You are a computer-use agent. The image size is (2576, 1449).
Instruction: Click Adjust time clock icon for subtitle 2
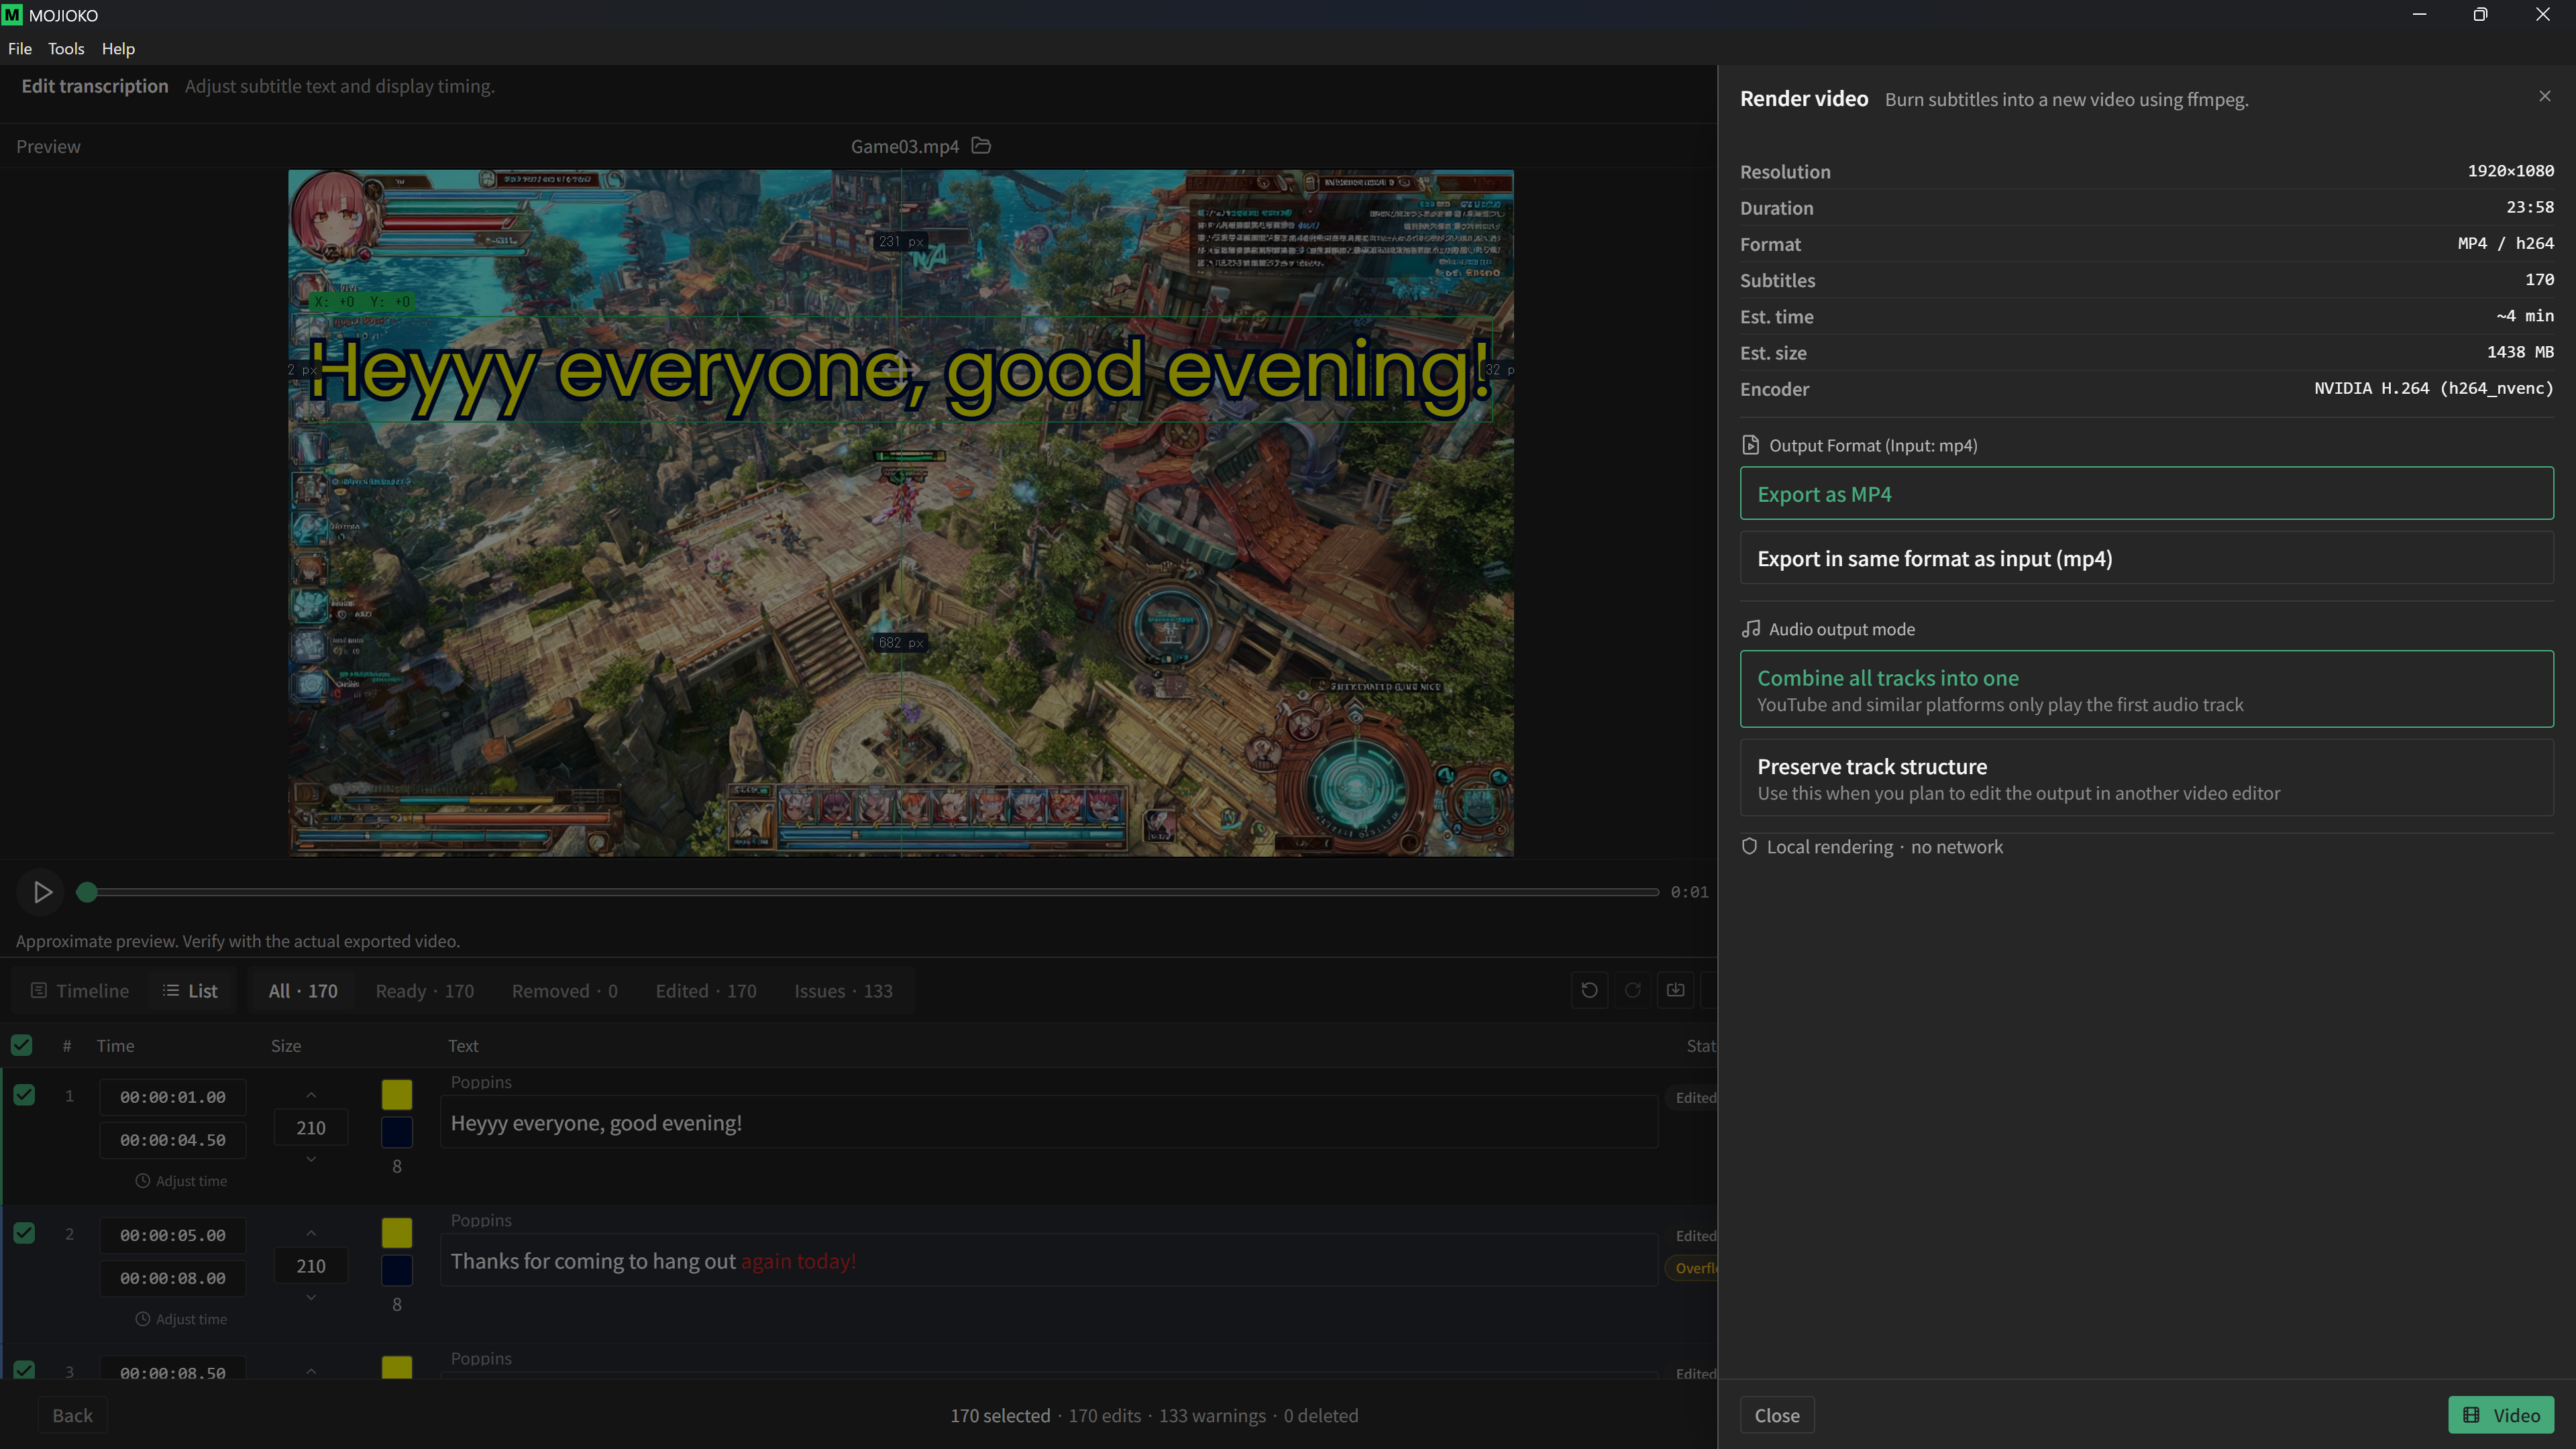pos(143,1319)
